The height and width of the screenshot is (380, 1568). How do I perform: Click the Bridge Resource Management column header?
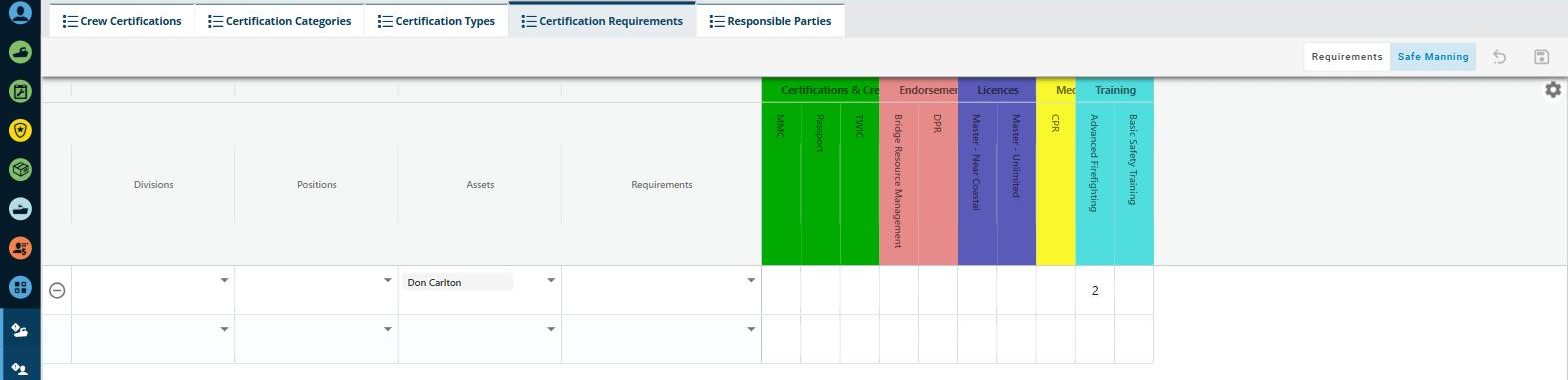tap(899, 183)
